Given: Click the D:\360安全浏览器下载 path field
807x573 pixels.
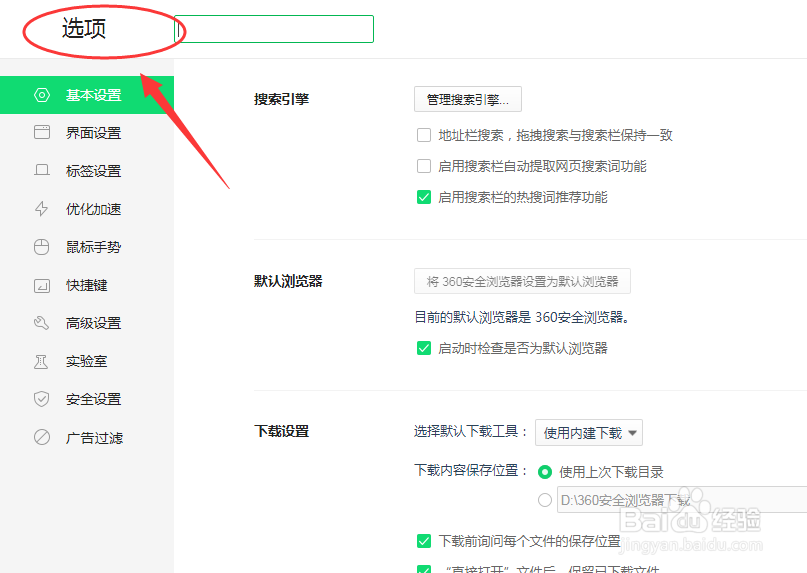Looking at the screenshot, I should [x=682, y=500].
